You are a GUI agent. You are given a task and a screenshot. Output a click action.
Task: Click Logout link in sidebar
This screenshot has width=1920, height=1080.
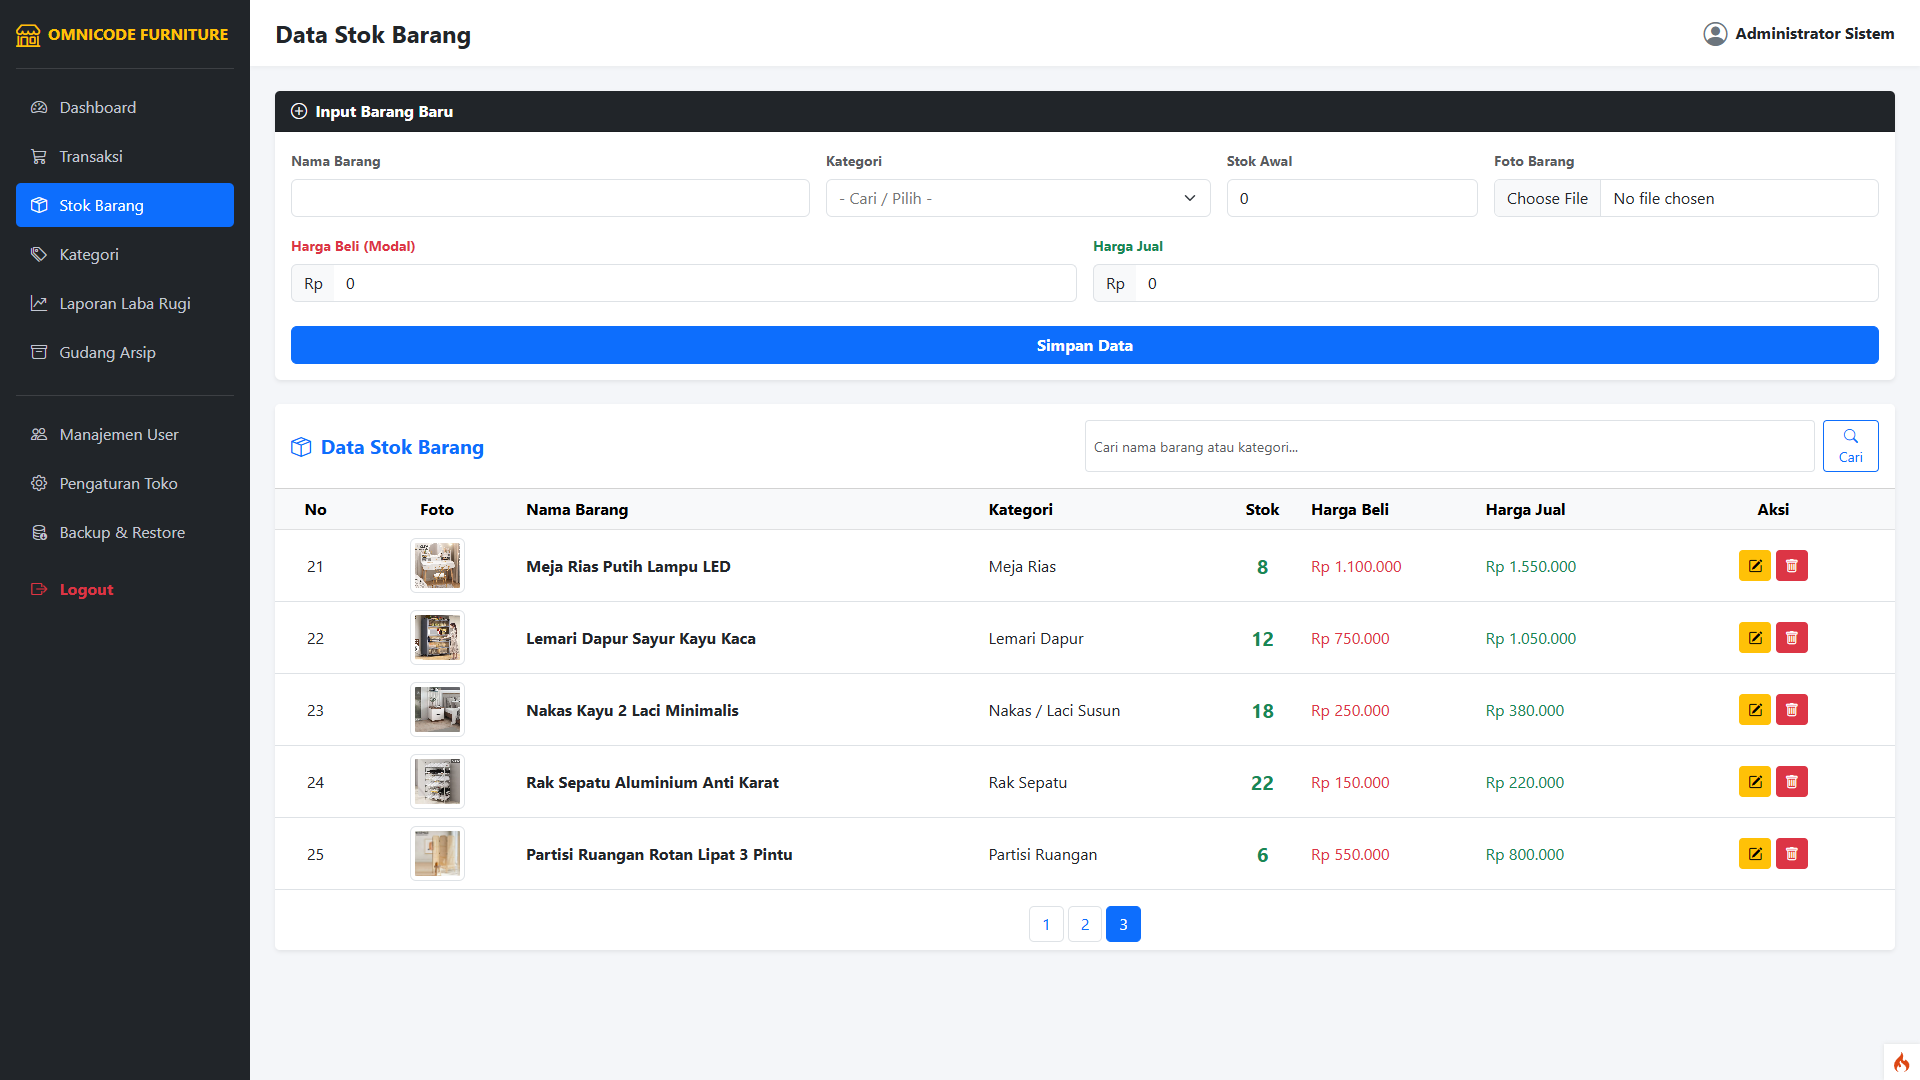[x=86, y=589]
